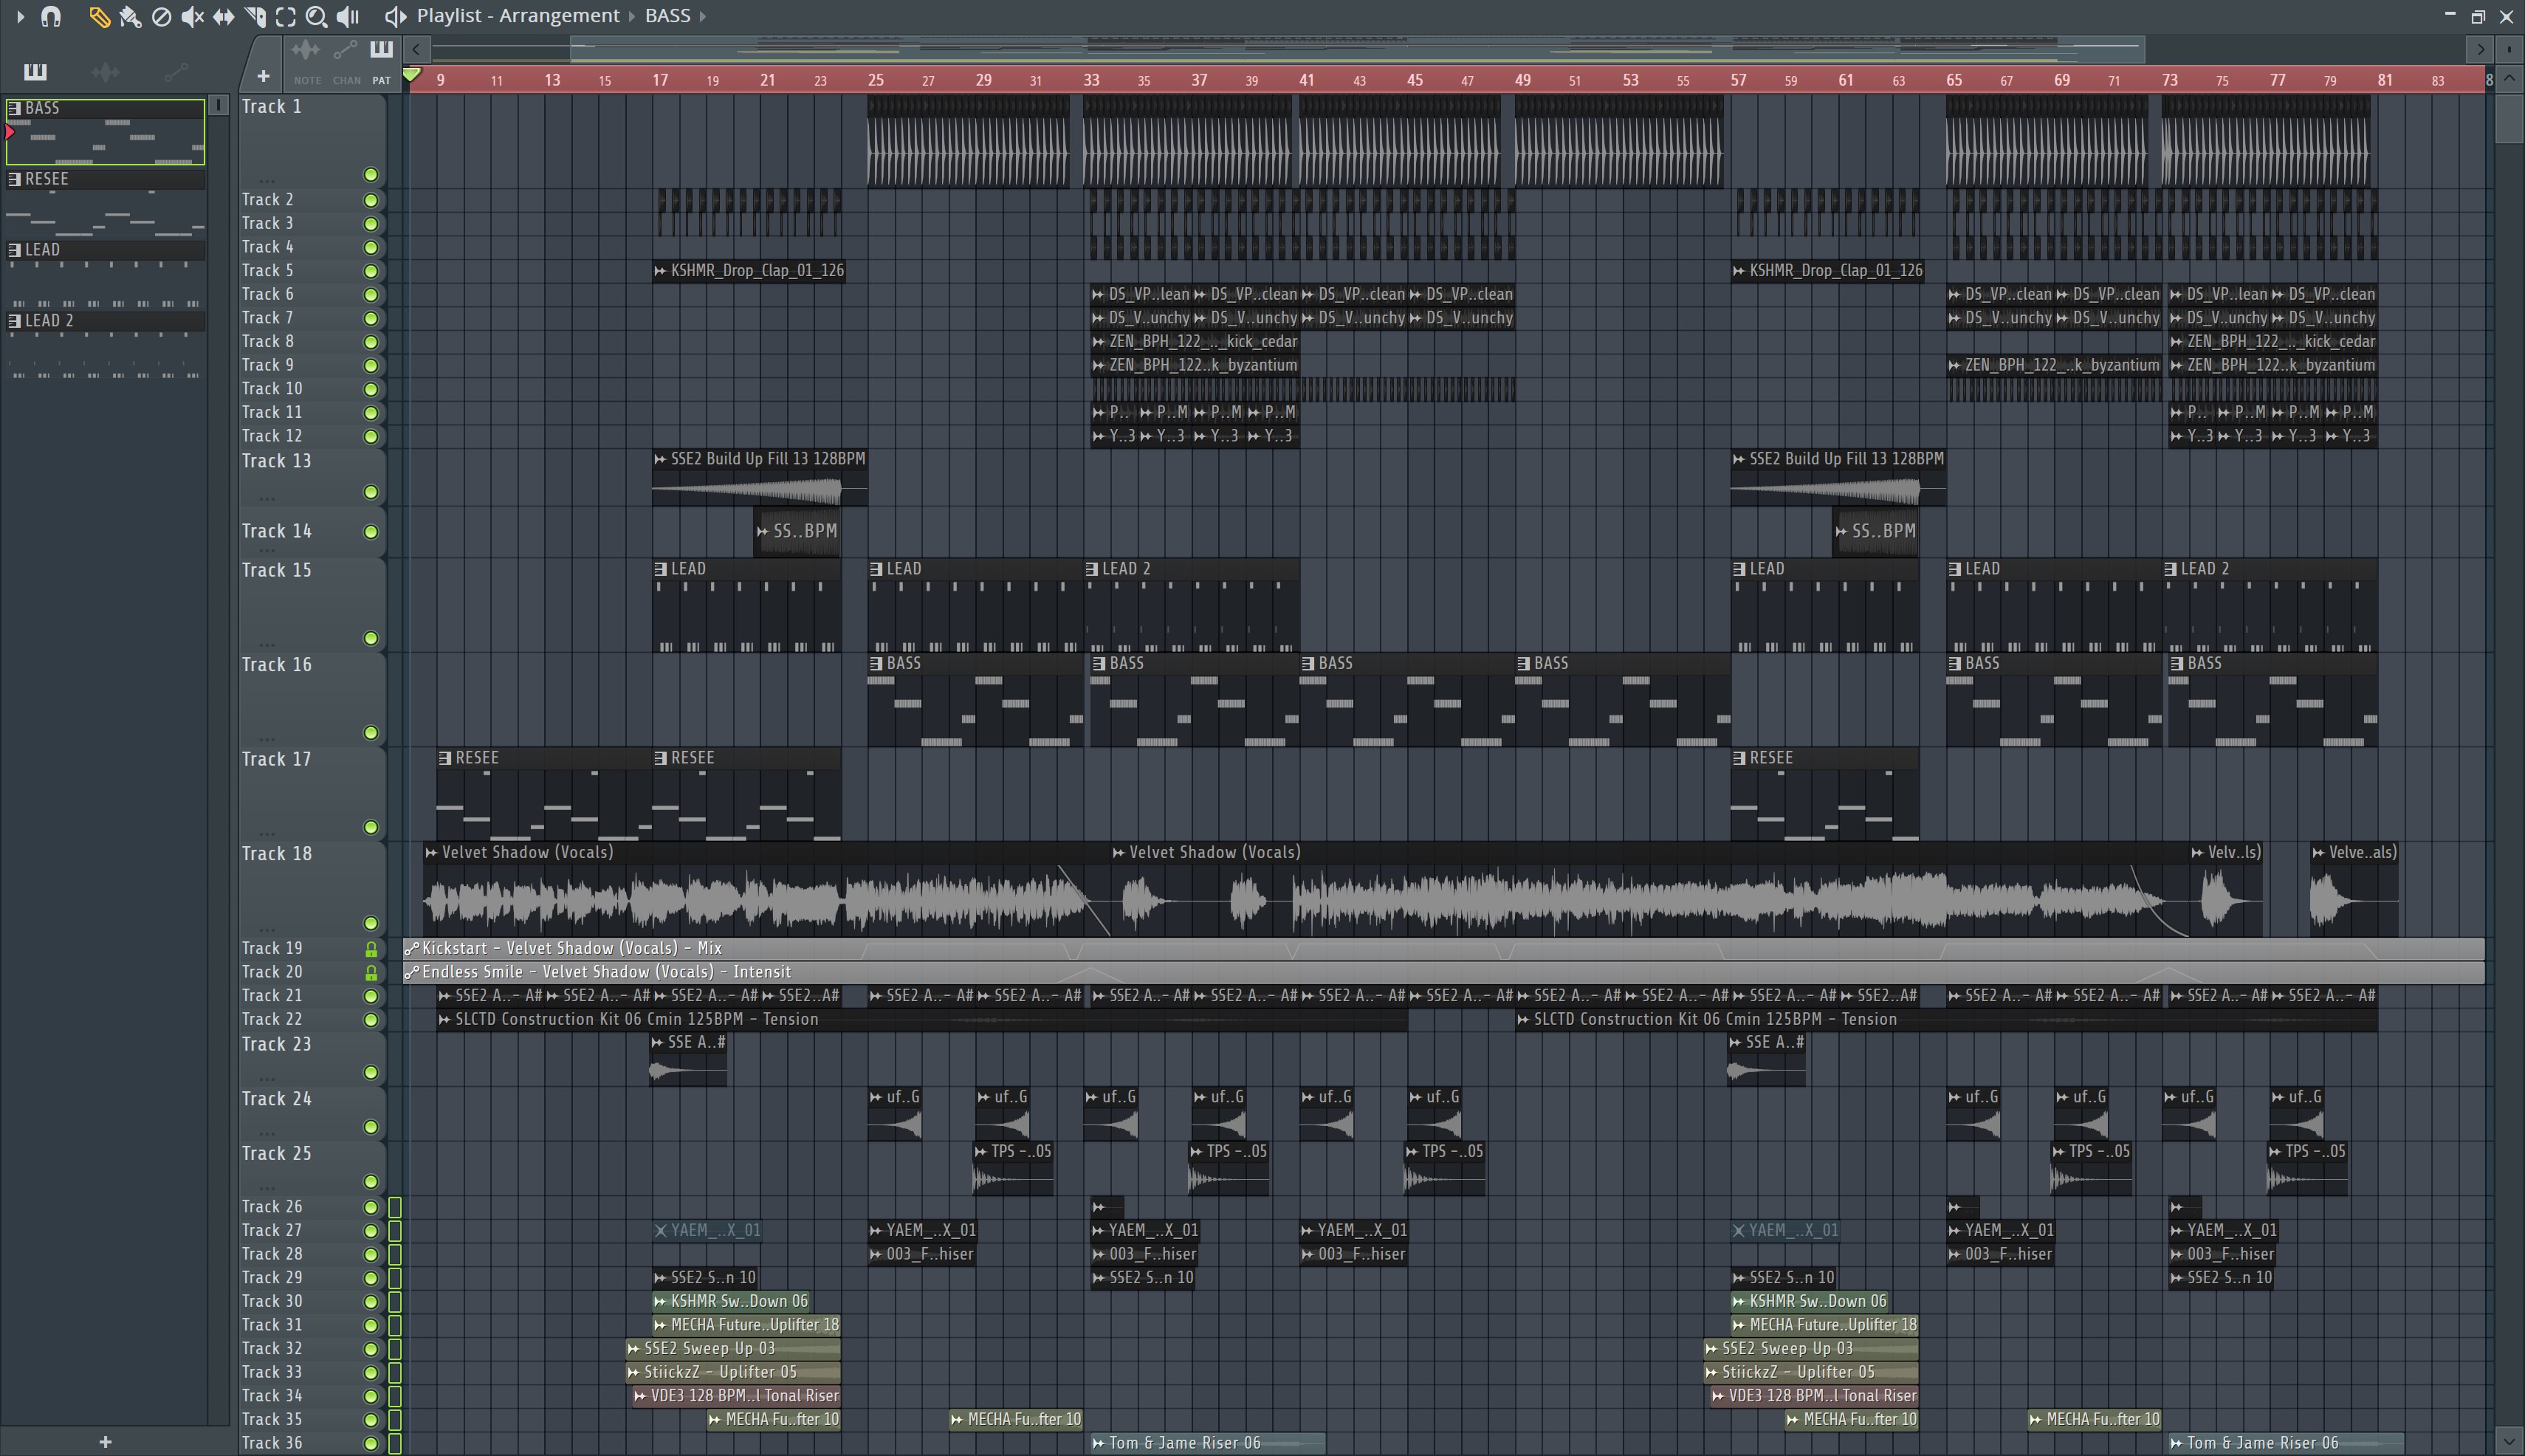Toggle the lock icon on Track 20
The height and width of the screenshot is (1456, 2525).
pos(371,972)
